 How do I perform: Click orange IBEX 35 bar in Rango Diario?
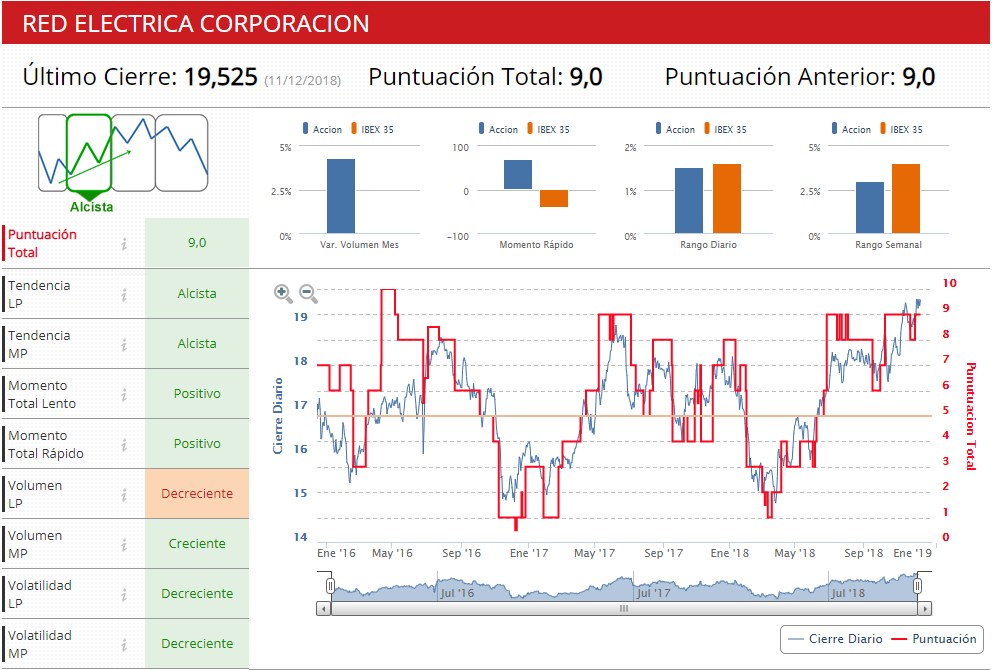click(x=727, y=199)
